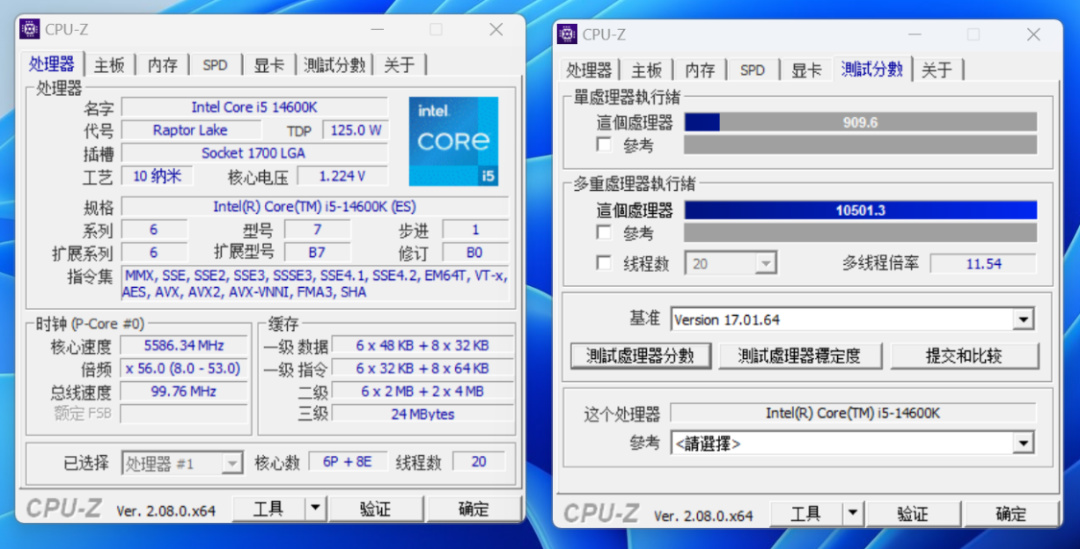Open SPD tab in left window

click(215, 65)
